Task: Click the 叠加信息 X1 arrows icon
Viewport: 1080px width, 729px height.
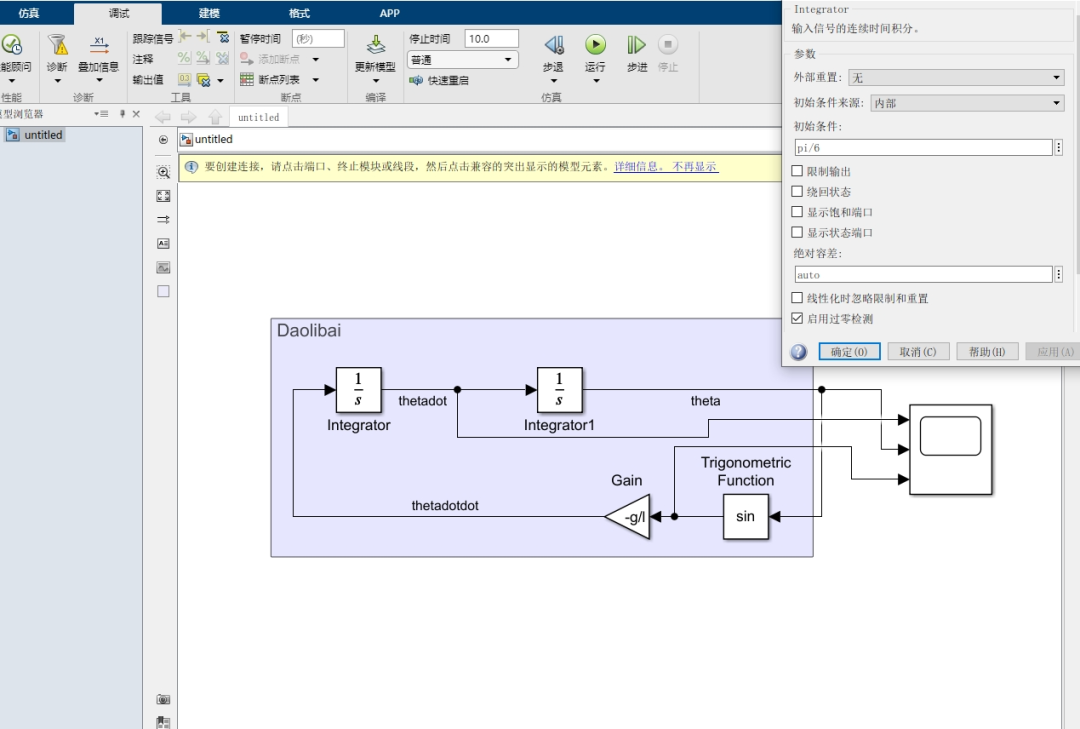Action: [x=99, y=45]
